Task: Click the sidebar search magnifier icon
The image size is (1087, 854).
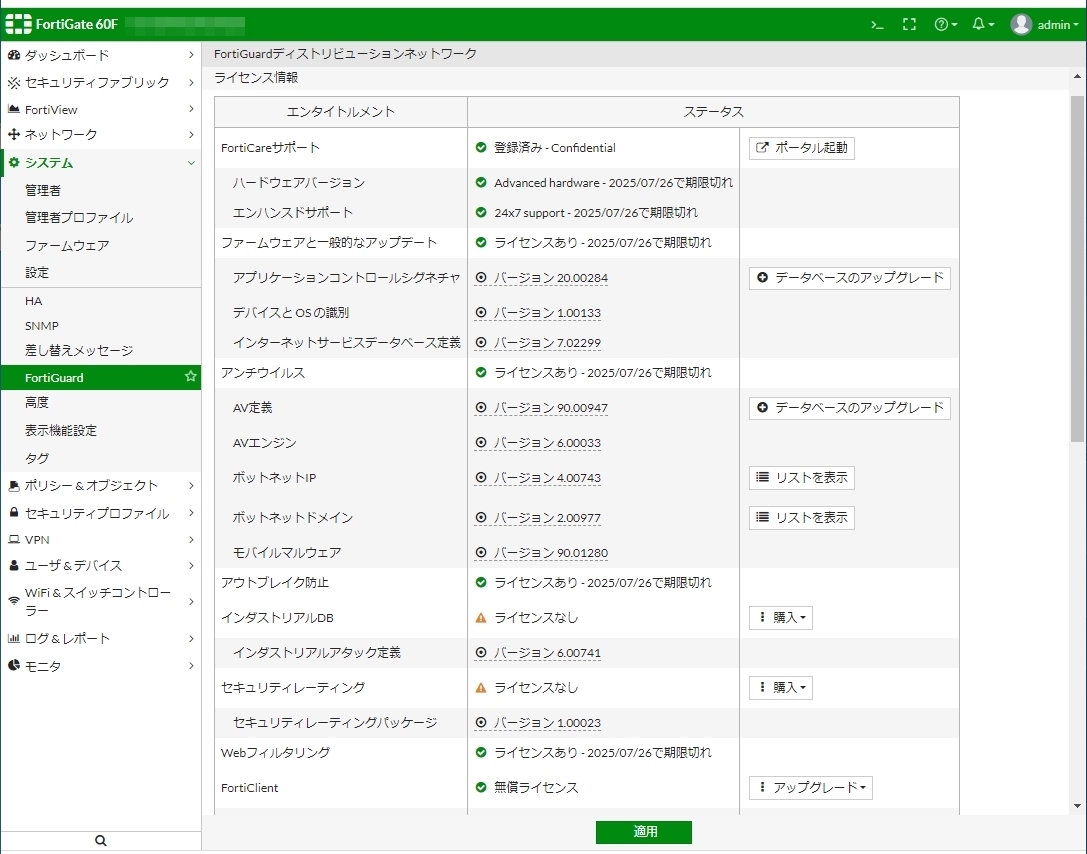Action: tap(101, 841)
